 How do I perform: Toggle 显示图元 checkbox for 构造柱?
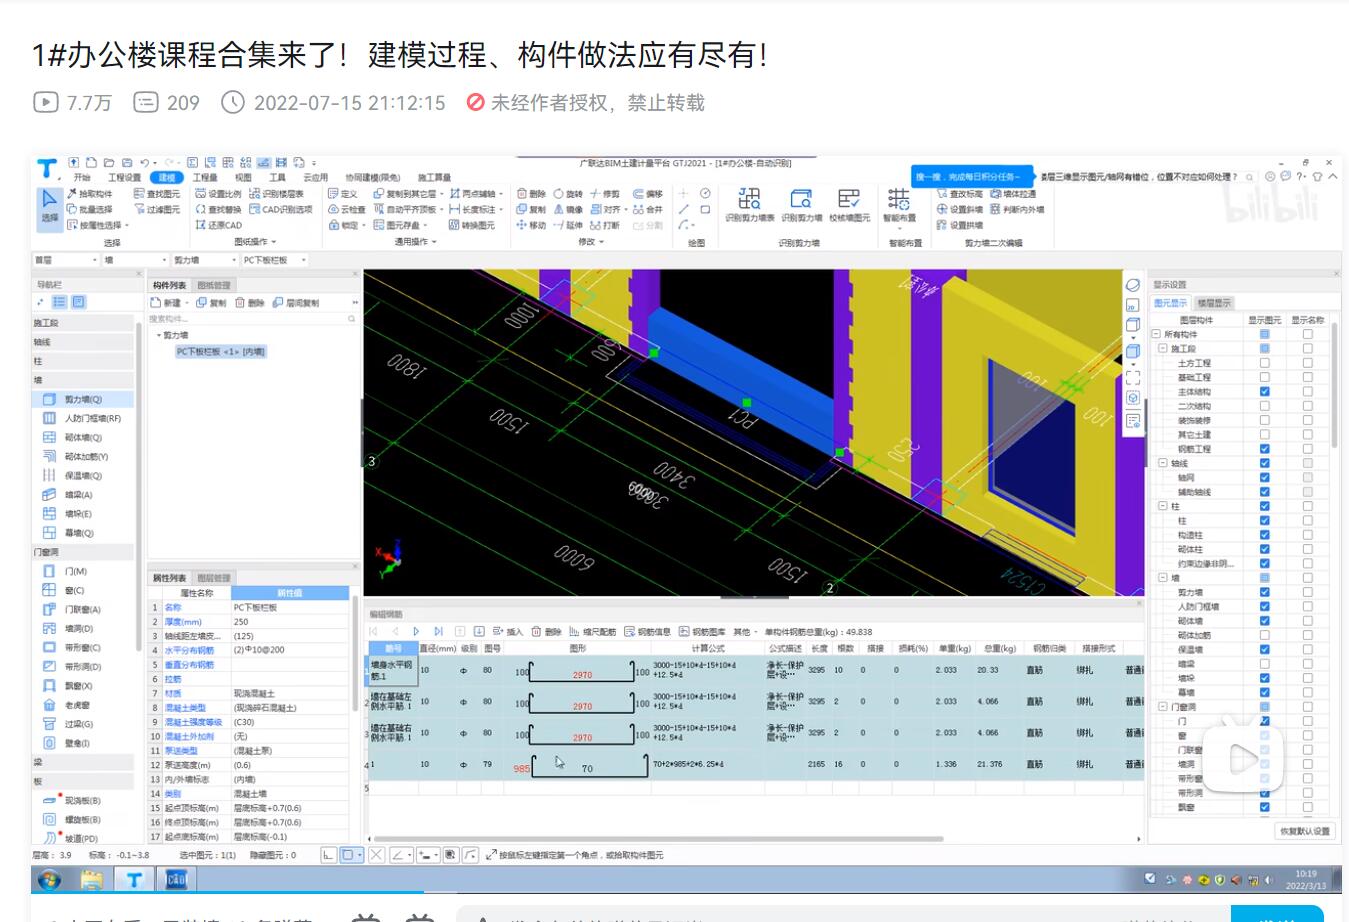pyautogui.click(x=1264, y=535)
